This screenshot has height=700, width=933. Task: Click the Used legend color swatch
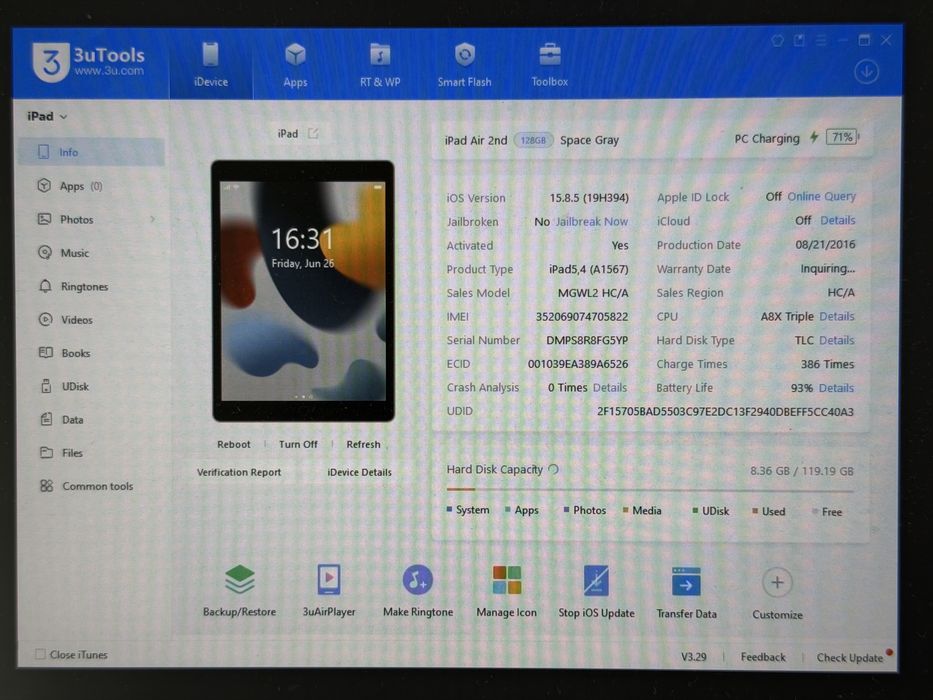point(755,511)
